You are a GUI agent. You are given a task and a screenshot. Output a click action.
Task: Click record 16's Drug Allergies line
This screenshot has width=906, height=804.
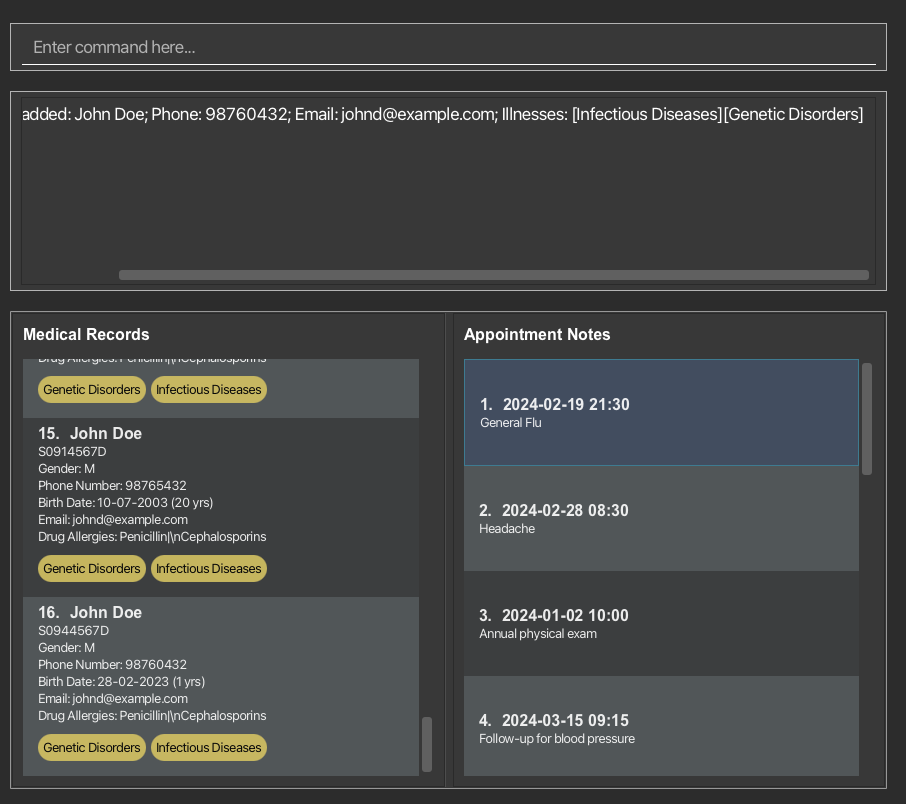(x=152, y=716)
